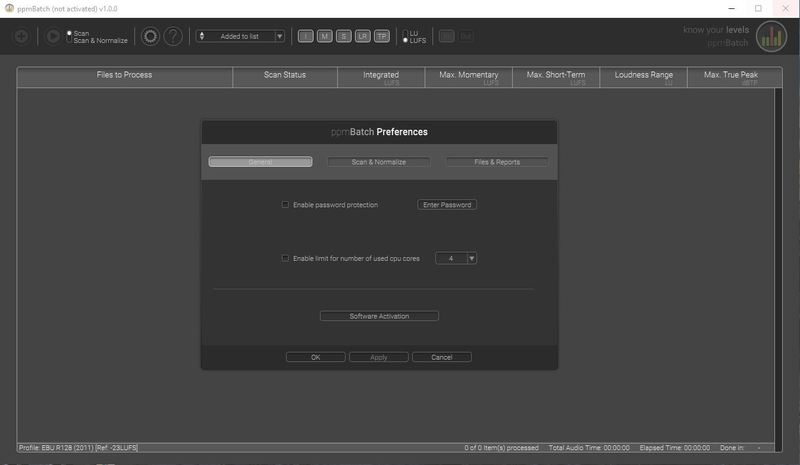The image size is (800, 465).
Task: Select the Scan & Normalize radio option
Action: point(69,41)
